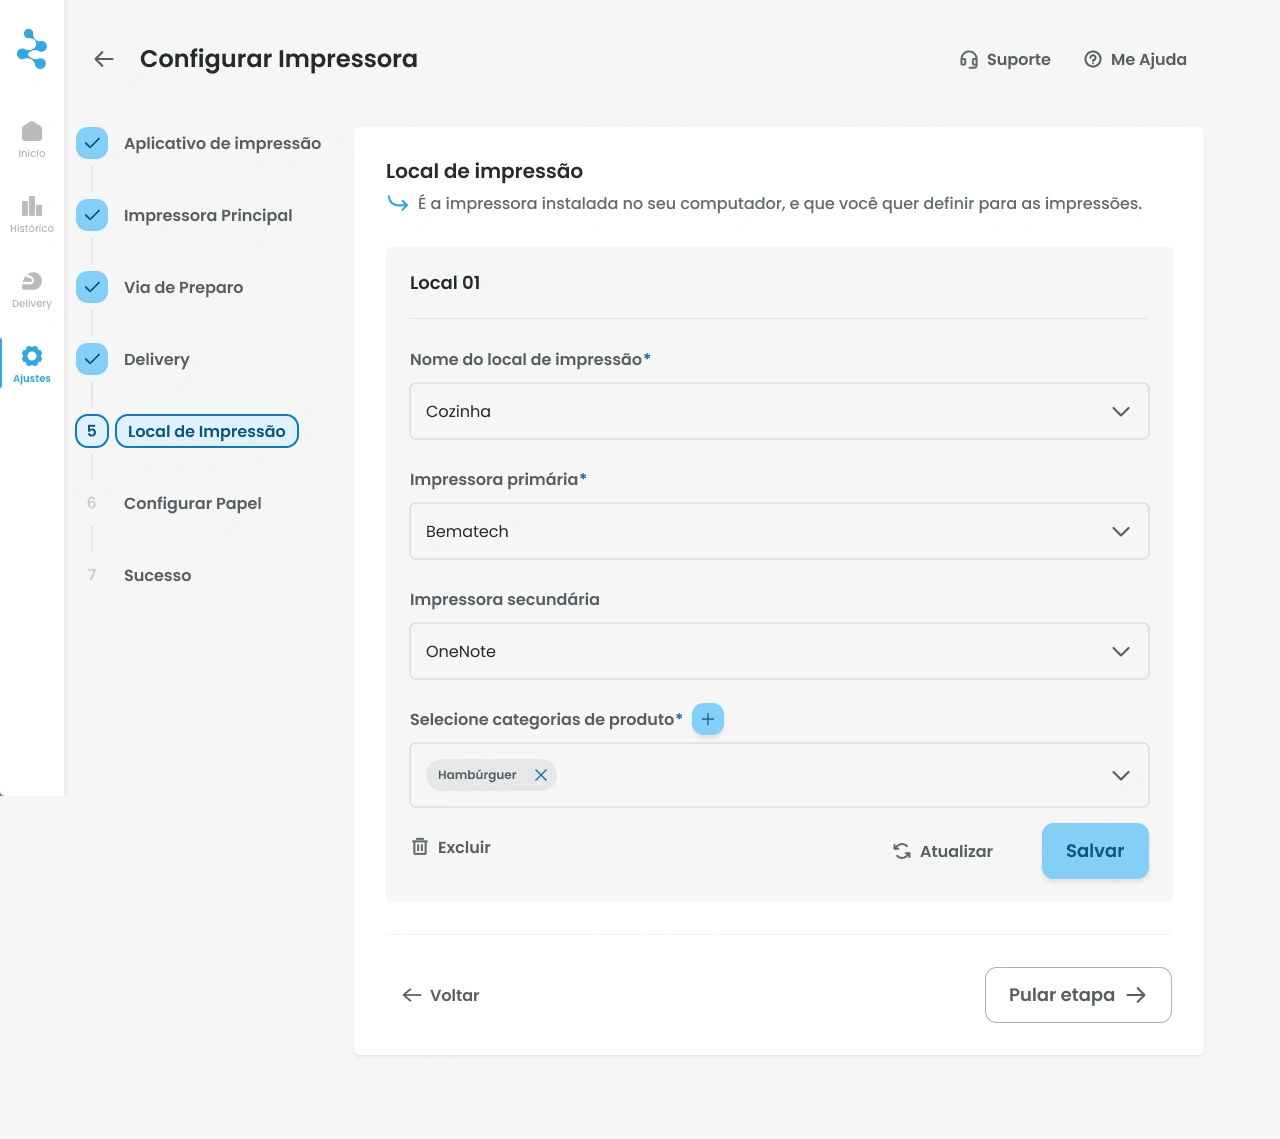Click the Pular etapa button
The height and width of the screenshot is (1139, 1280).
click(1077, 995)
